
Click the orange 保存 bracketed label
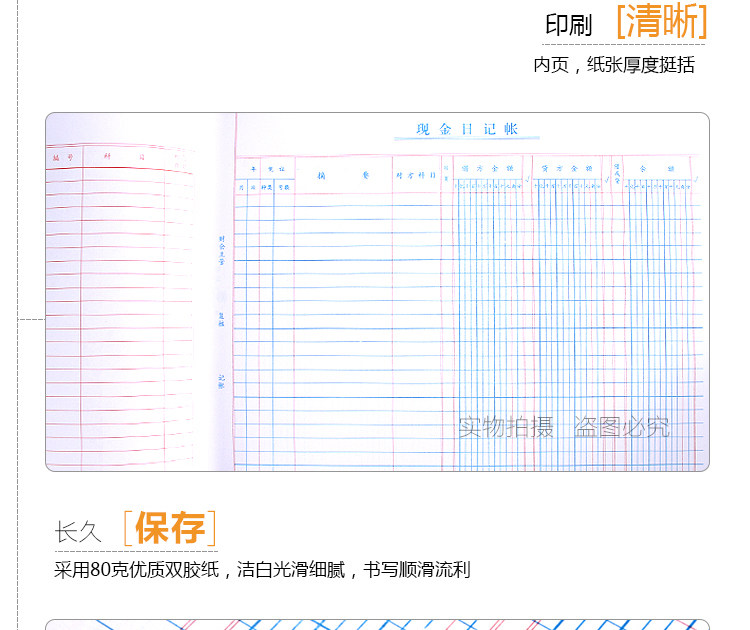click(x=169, y=529)
